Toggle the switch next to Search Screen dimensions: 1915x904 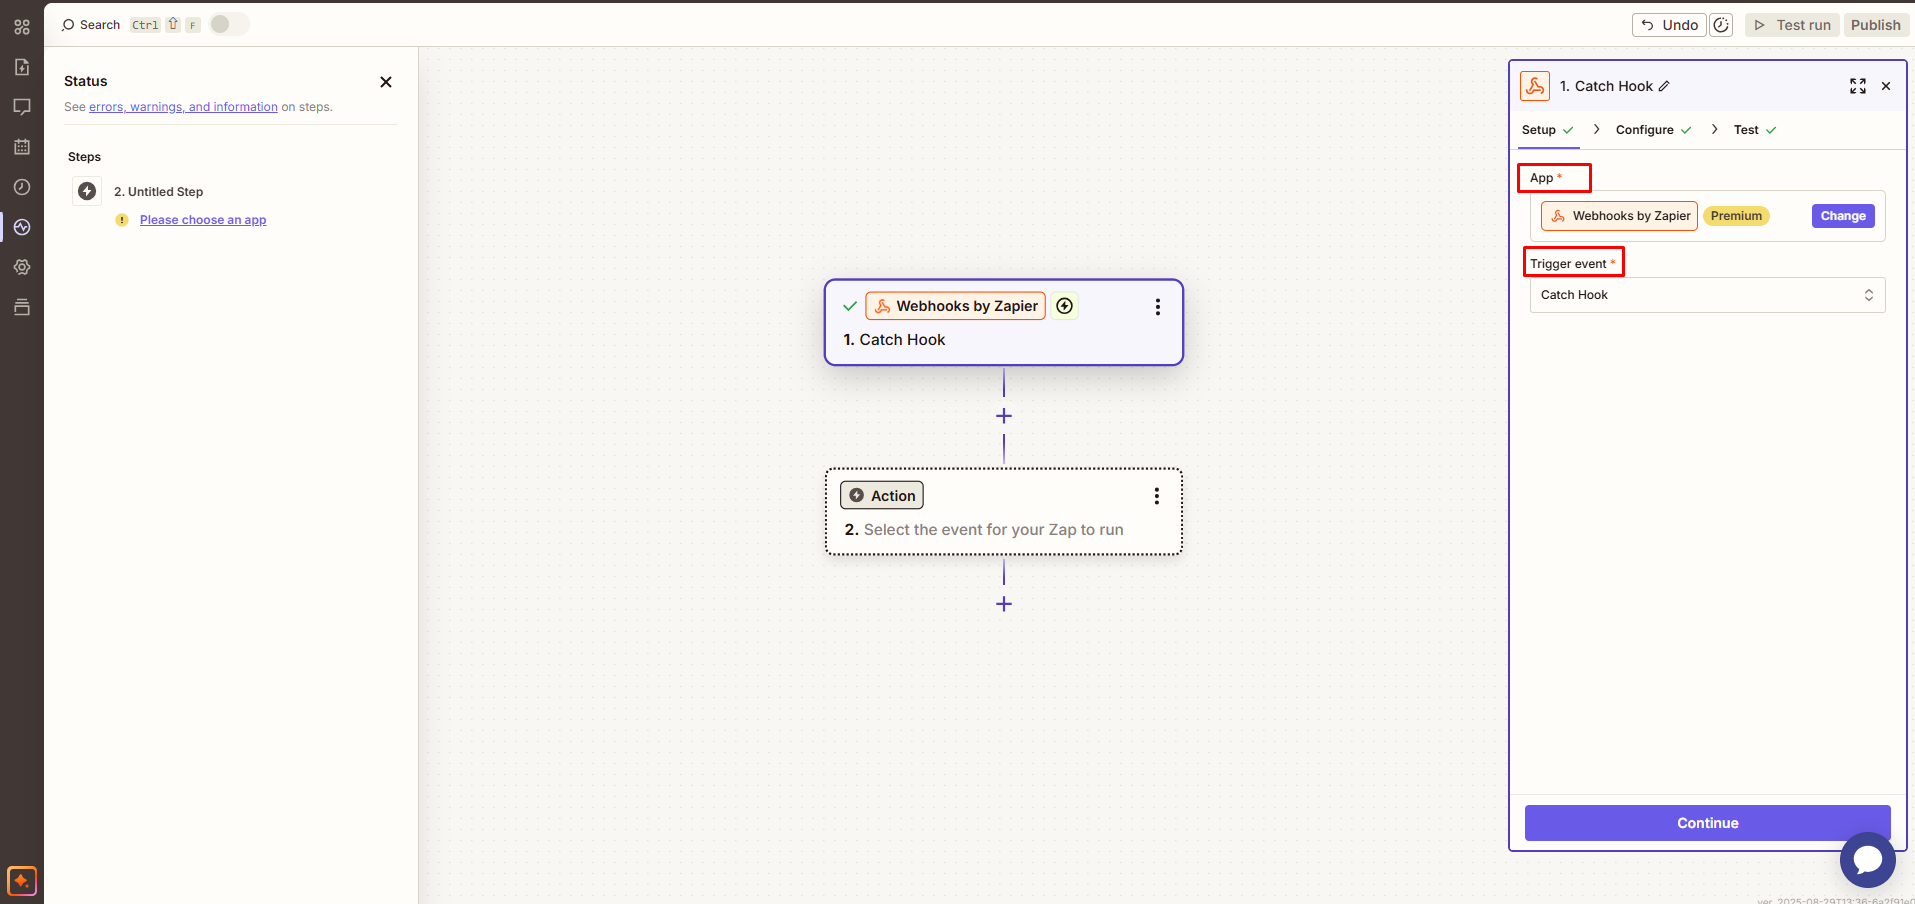click(228, 24)
